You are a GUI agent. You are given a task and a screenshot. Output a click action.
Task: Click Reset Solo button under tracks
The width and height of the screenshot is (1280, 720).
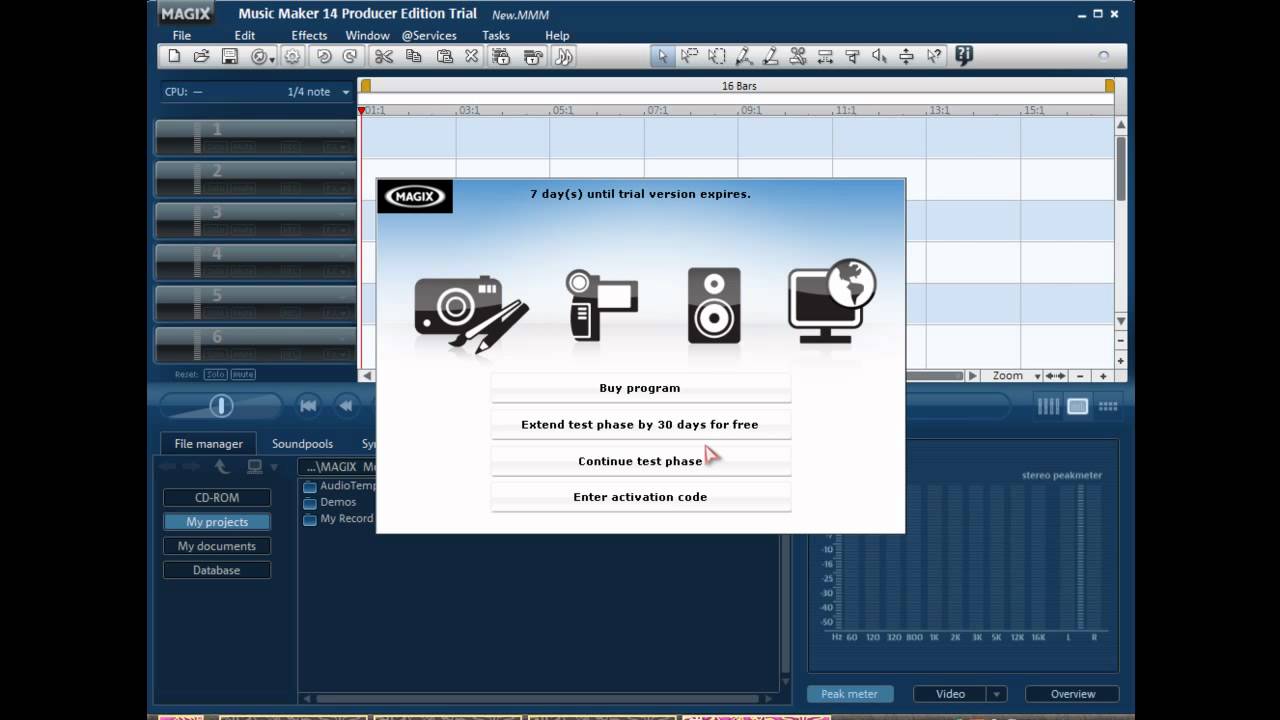coord(215,374)
